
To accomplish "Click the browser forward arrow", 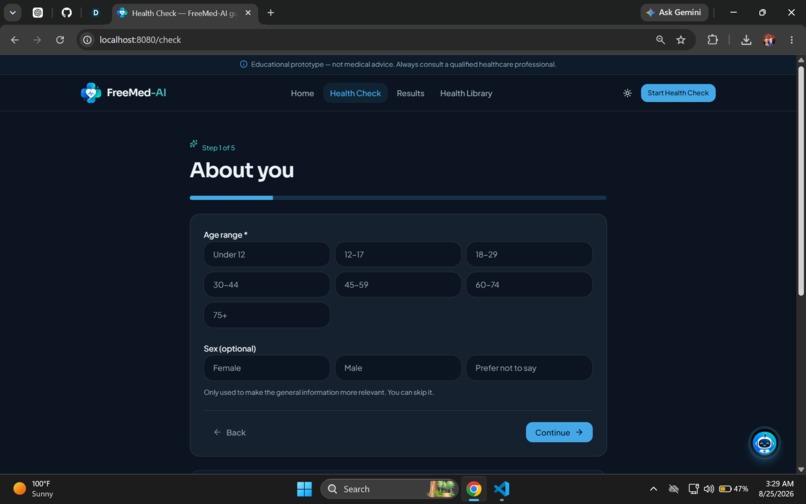I will tap(37, 40).
